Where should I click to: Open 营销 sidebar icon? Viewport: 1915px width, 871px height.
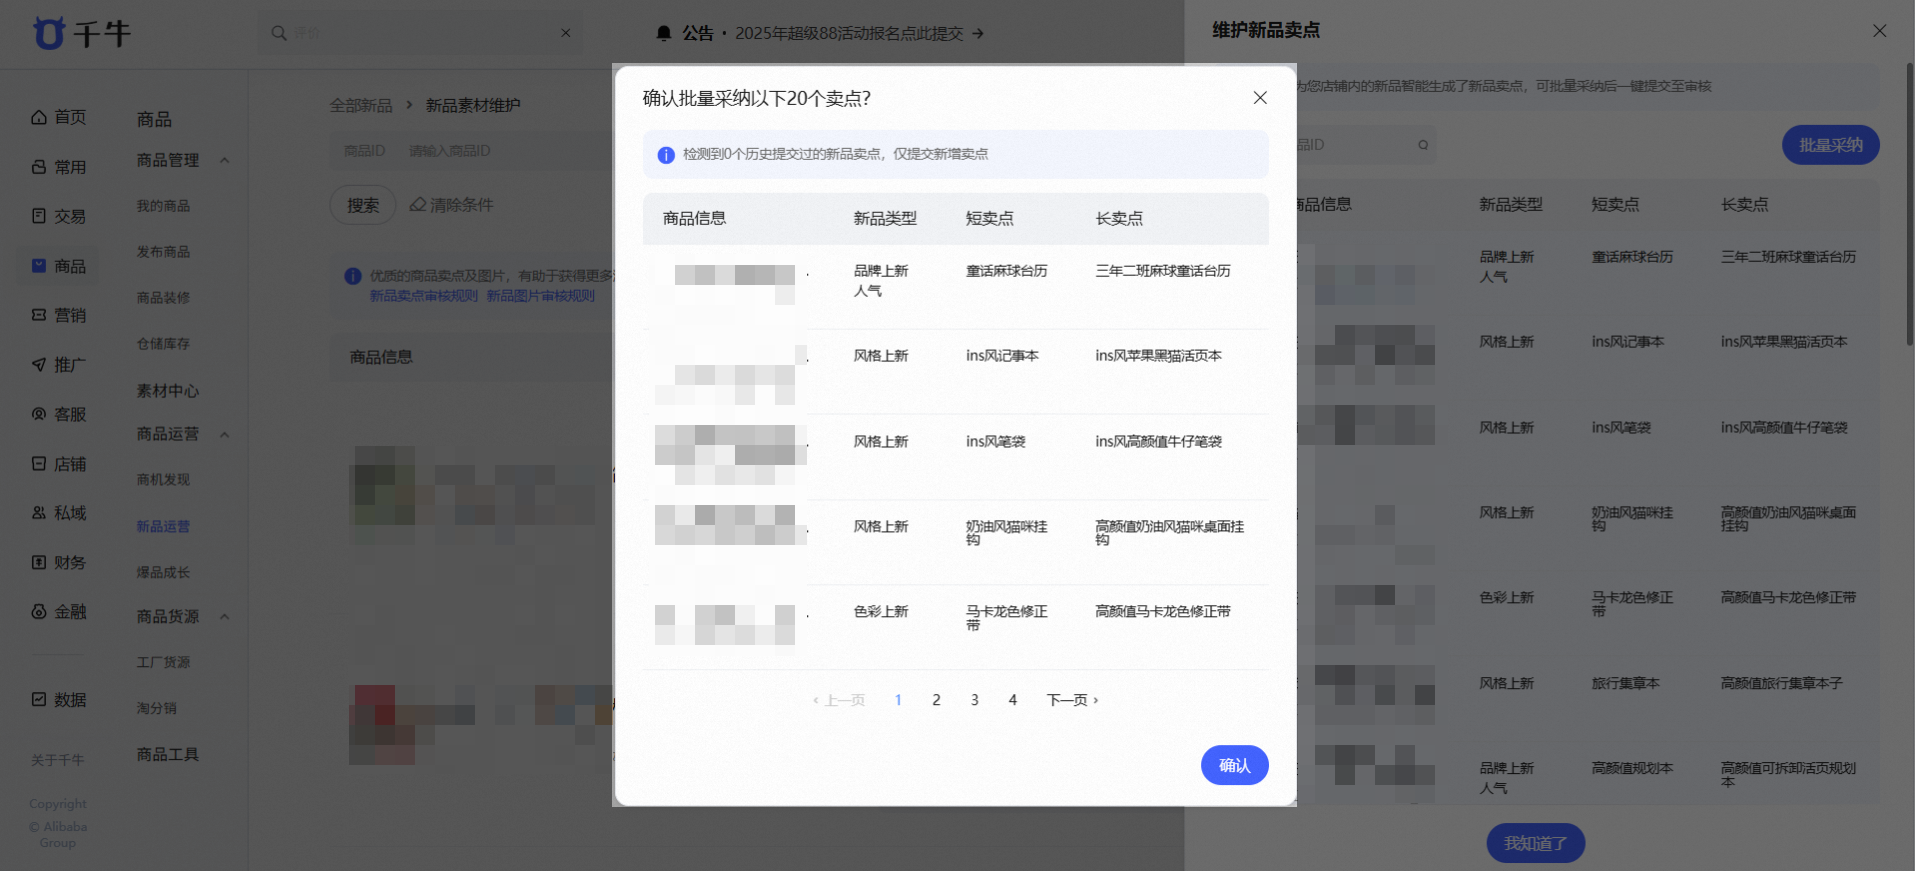click(x=39, y=315)
